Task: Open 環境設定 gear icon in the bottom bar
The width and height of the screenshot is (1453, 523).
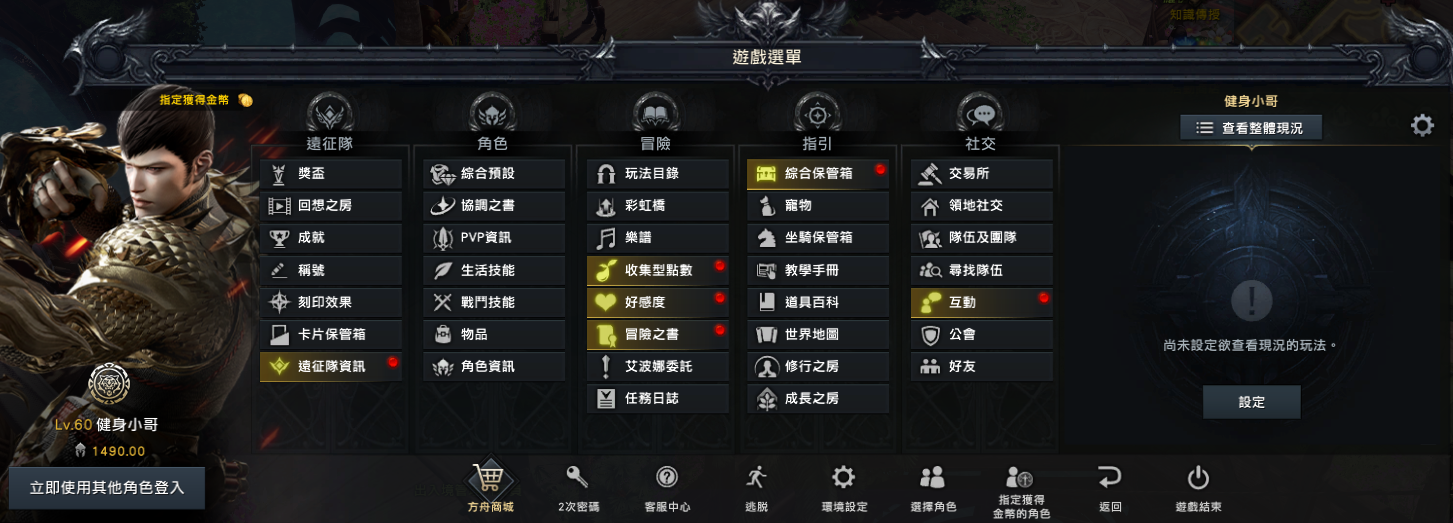Action: pyautogui.click(x=844, y=477)
